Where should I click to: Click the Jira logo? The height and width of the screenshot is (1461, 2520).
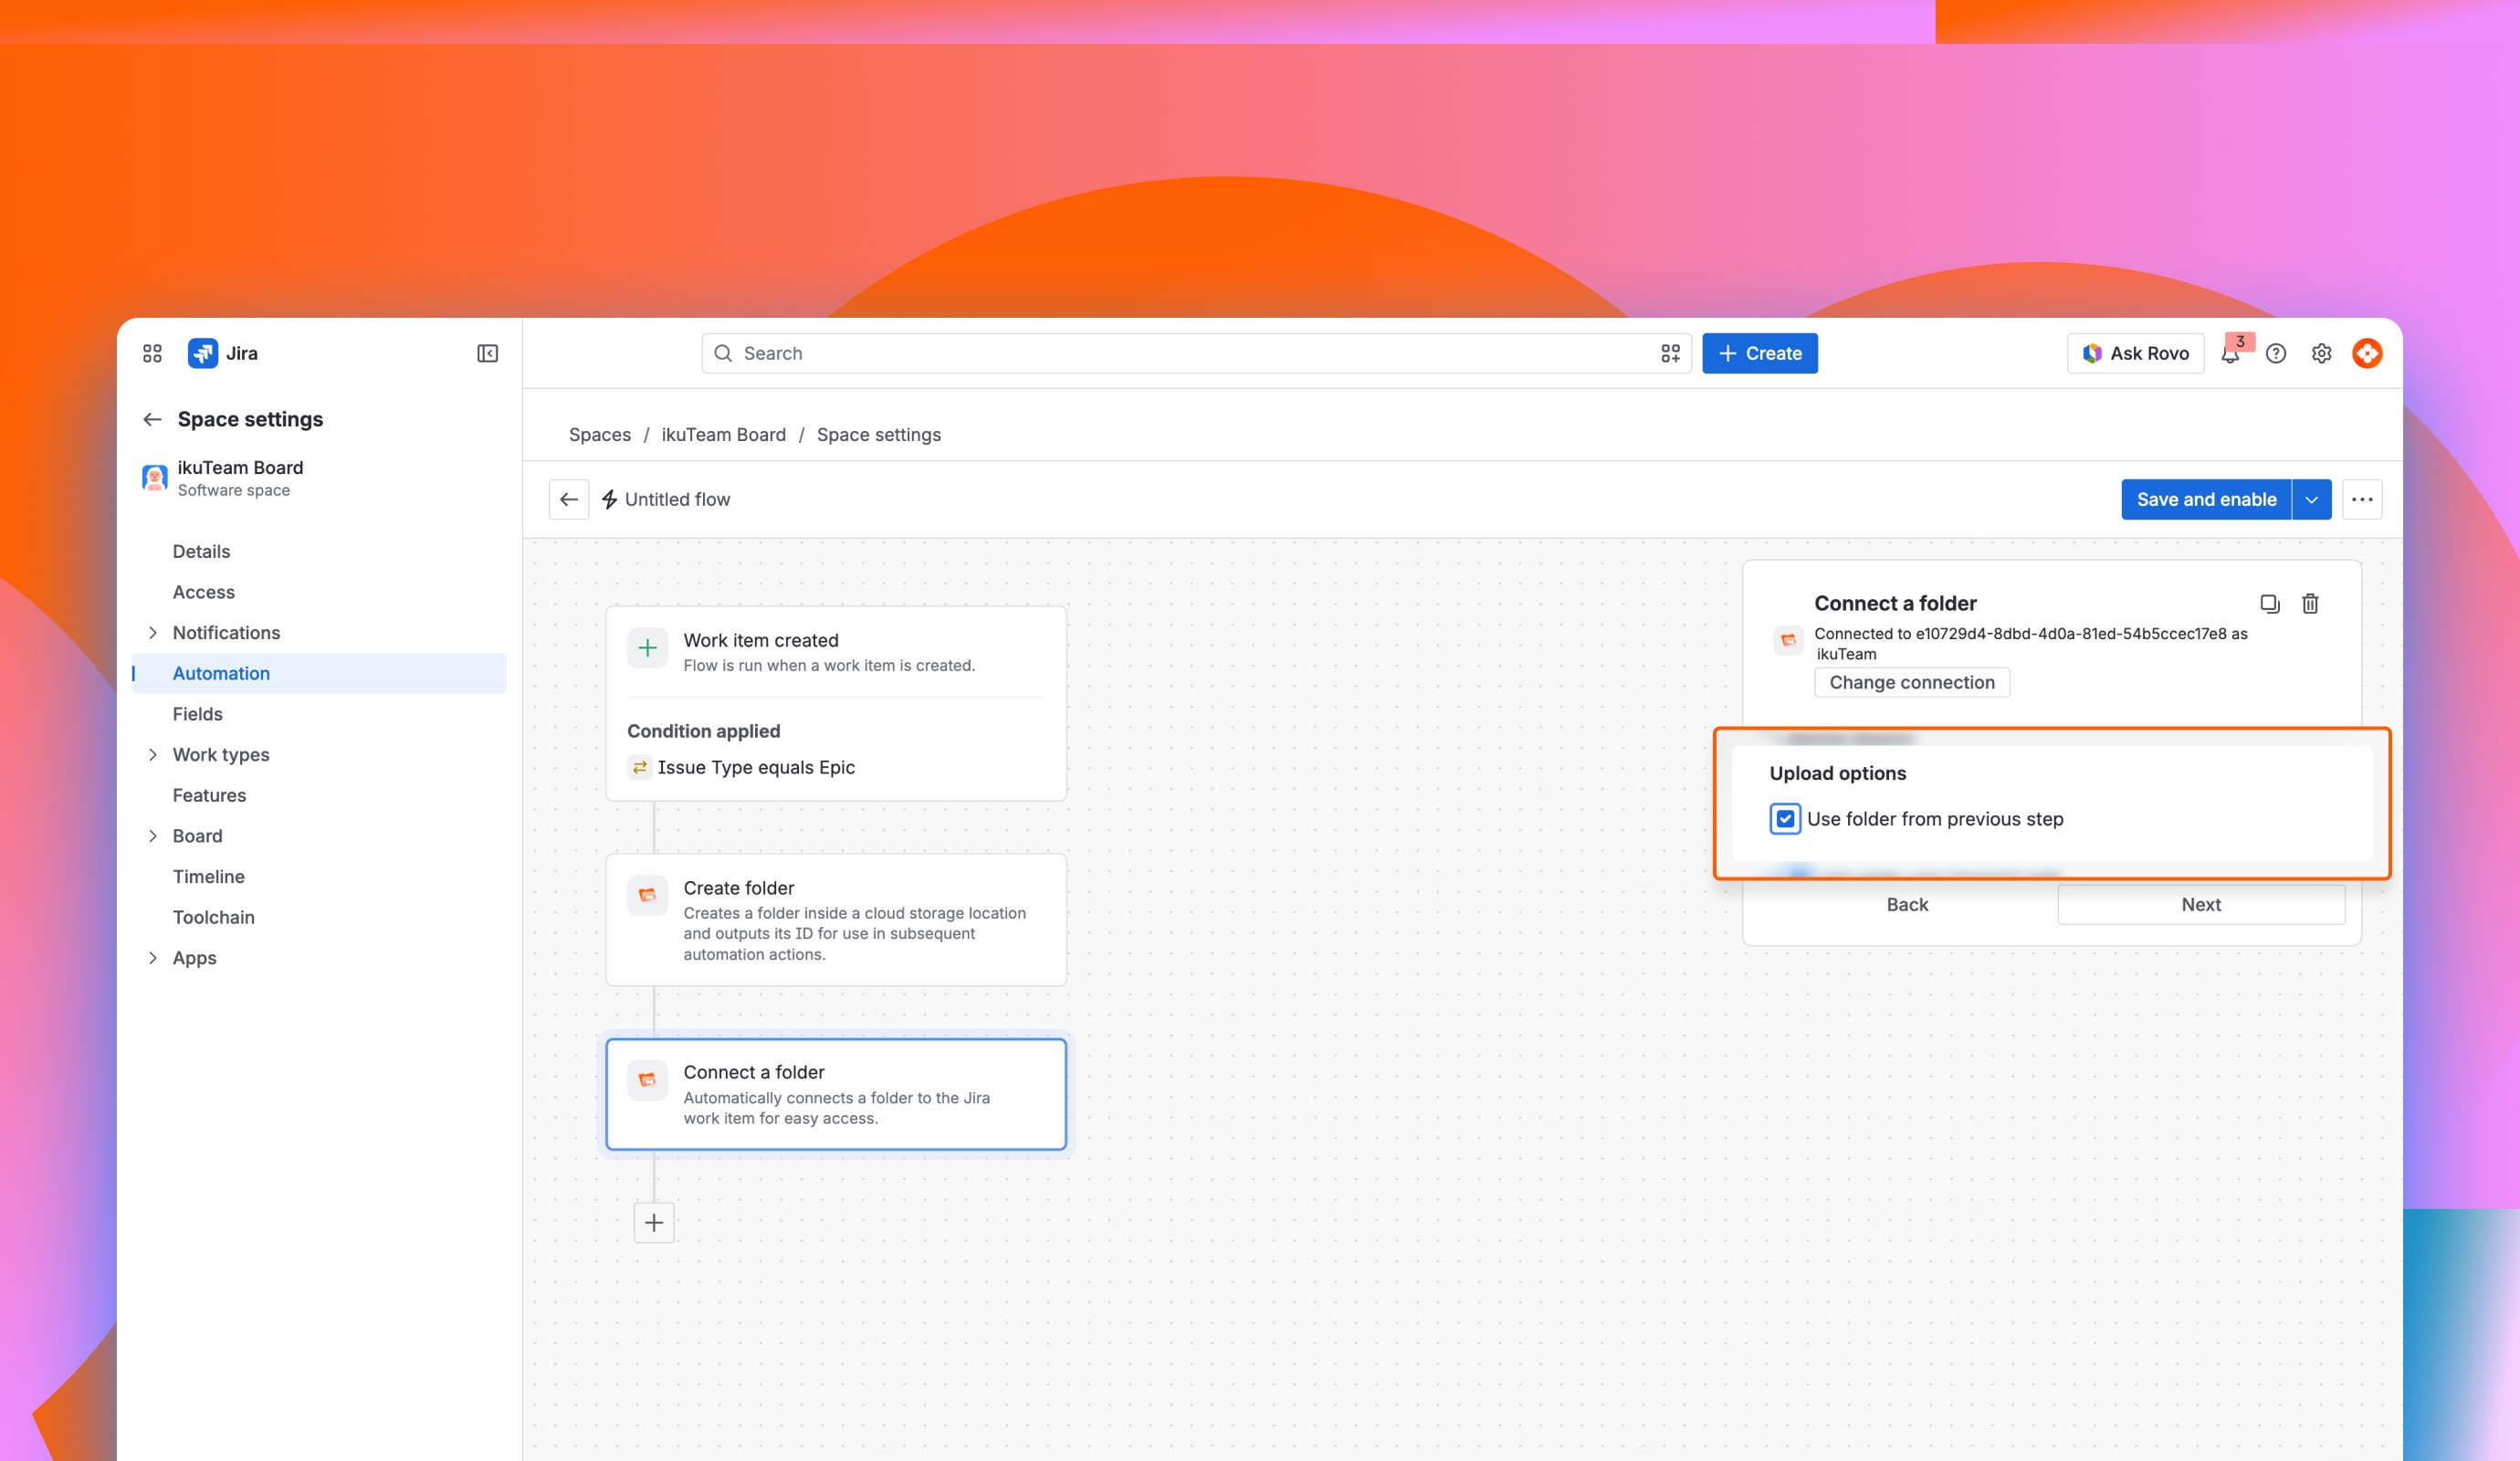click(x=203, y=353)
